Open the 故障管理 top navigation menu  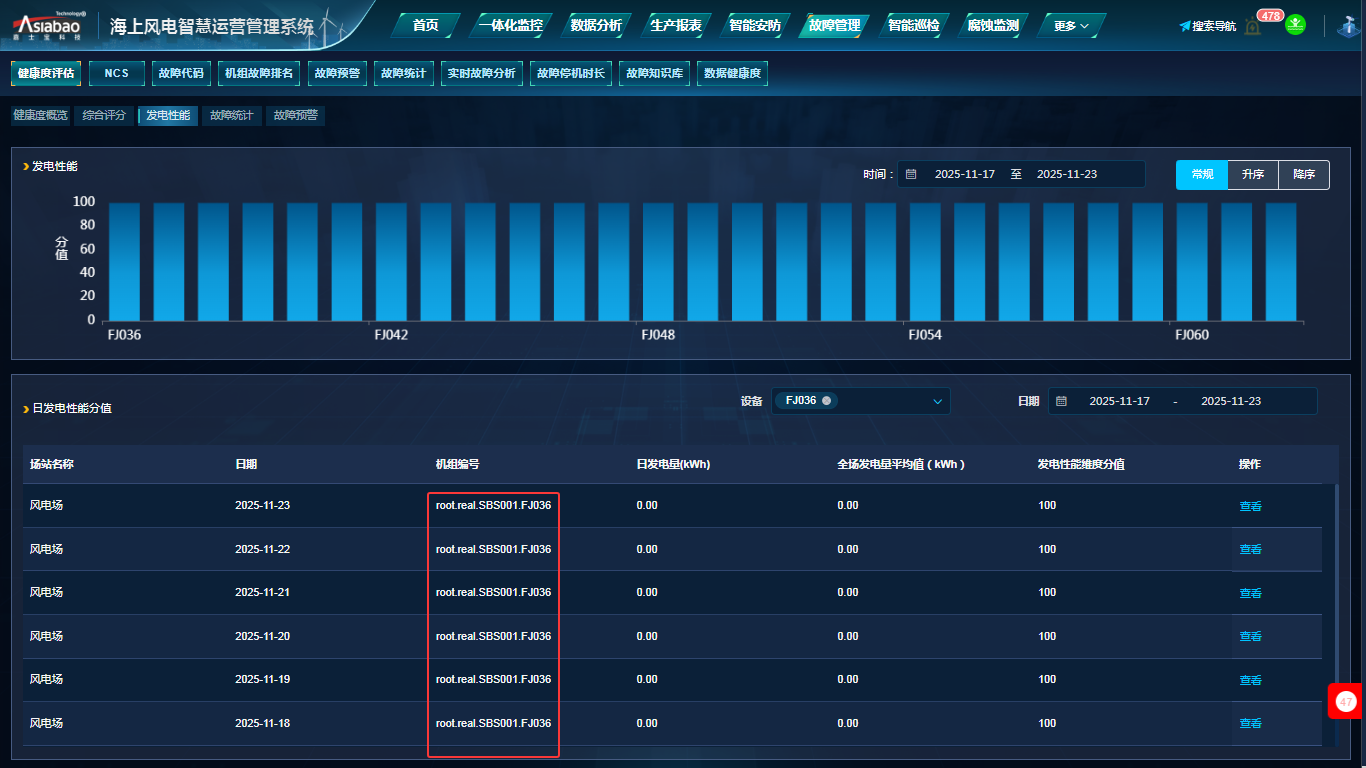(x=834, y=26)
